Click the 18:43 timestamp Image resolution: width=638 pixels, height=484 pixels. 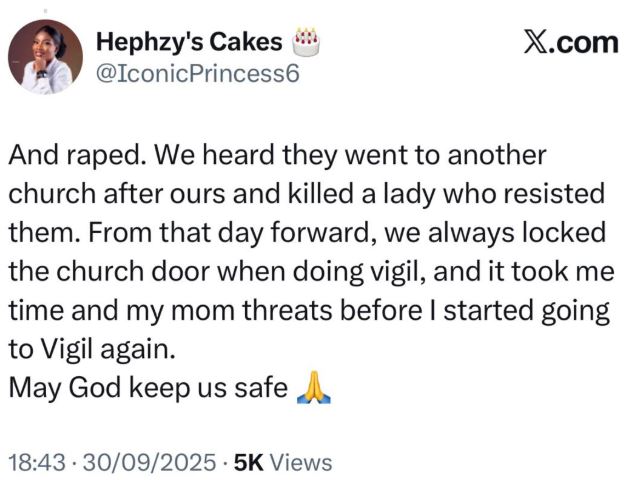[35, 463]
